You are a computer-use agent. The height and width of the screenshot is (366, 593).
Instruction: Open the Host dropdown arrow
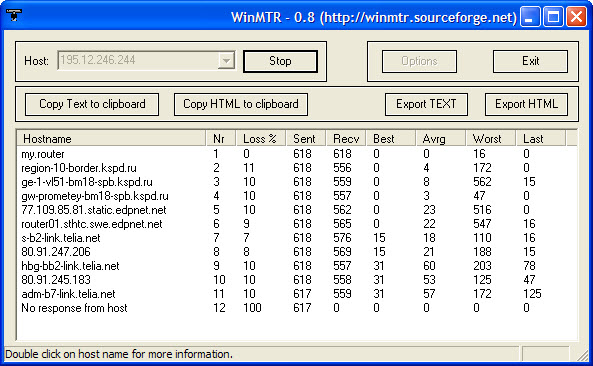click(226, 60)
